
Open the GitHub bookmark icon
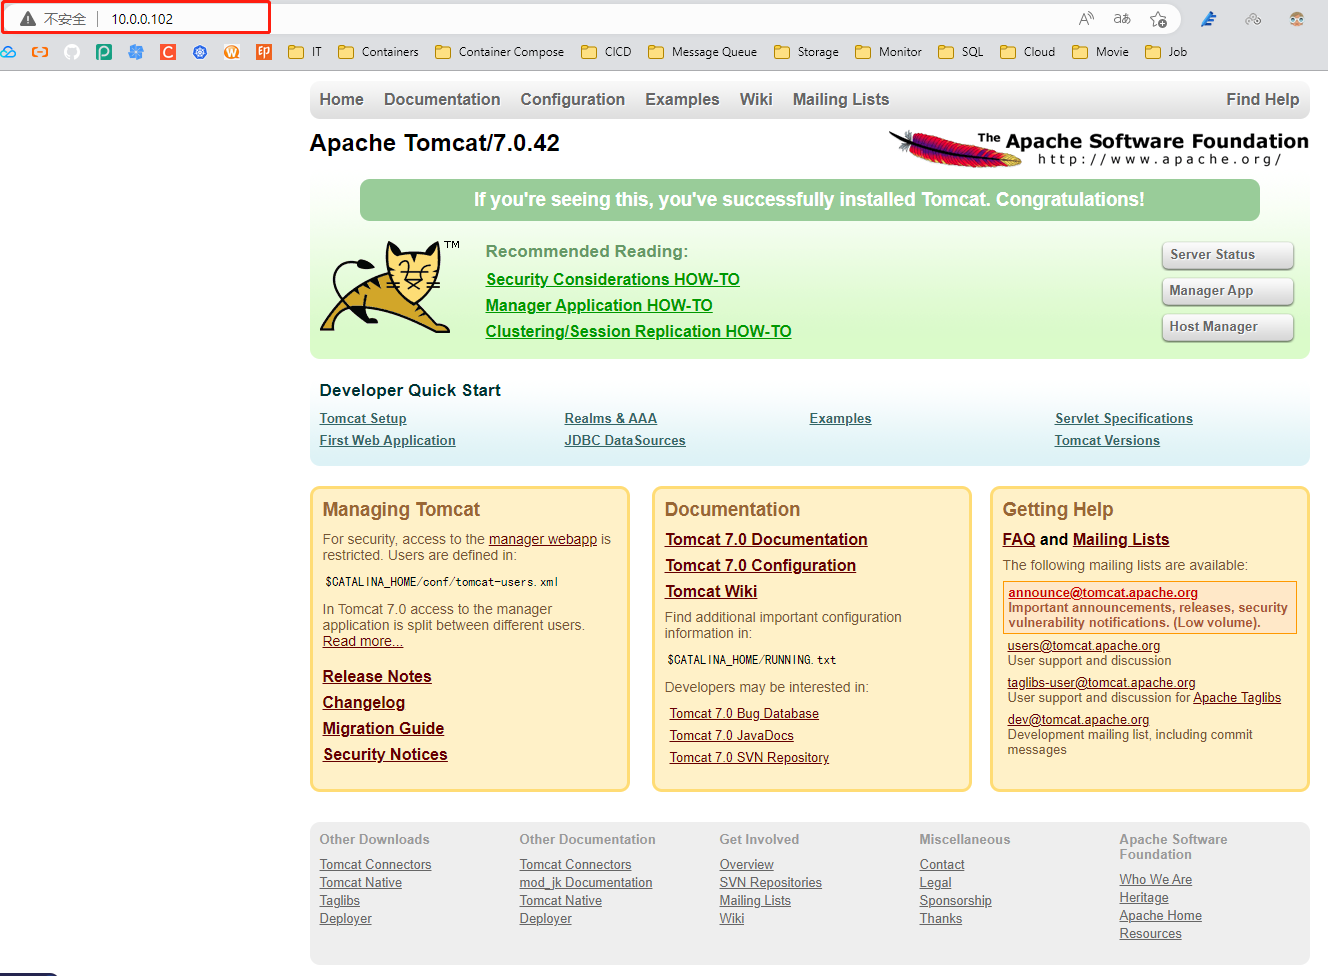(x=72, y=52)
